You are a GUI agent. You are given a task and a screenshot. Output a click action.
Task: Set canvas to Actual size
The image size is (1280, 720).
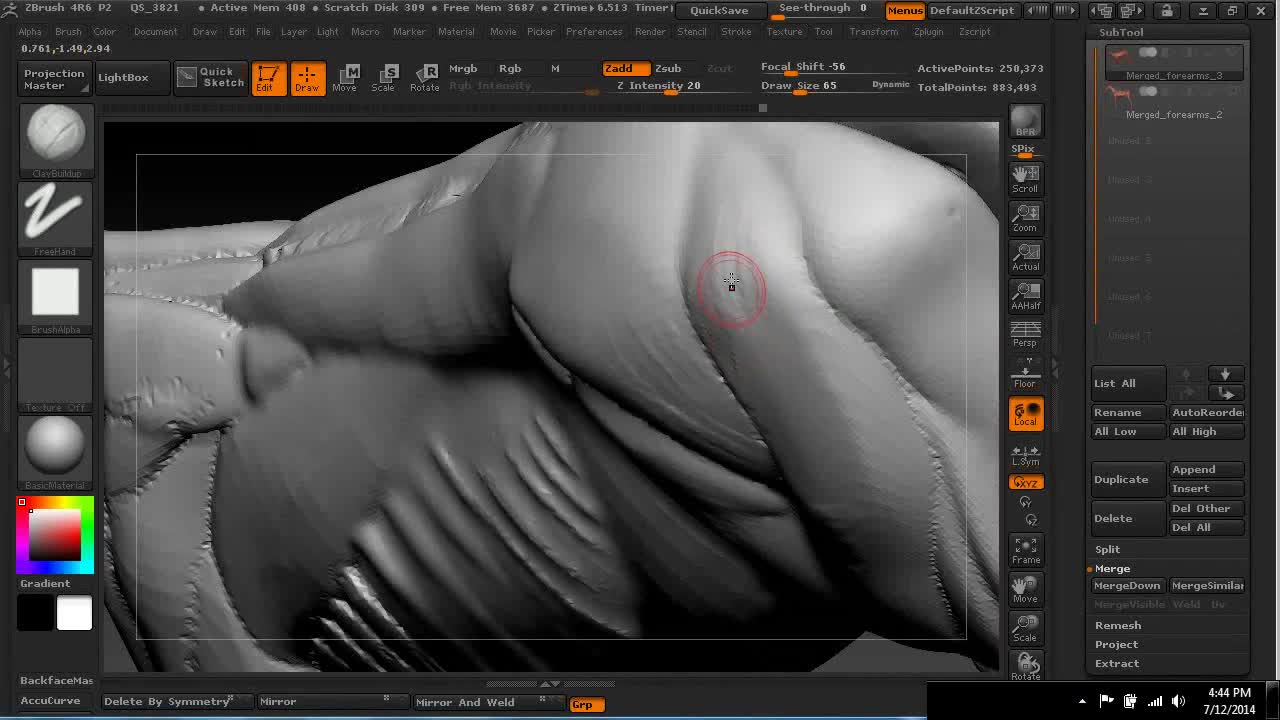1026,257
